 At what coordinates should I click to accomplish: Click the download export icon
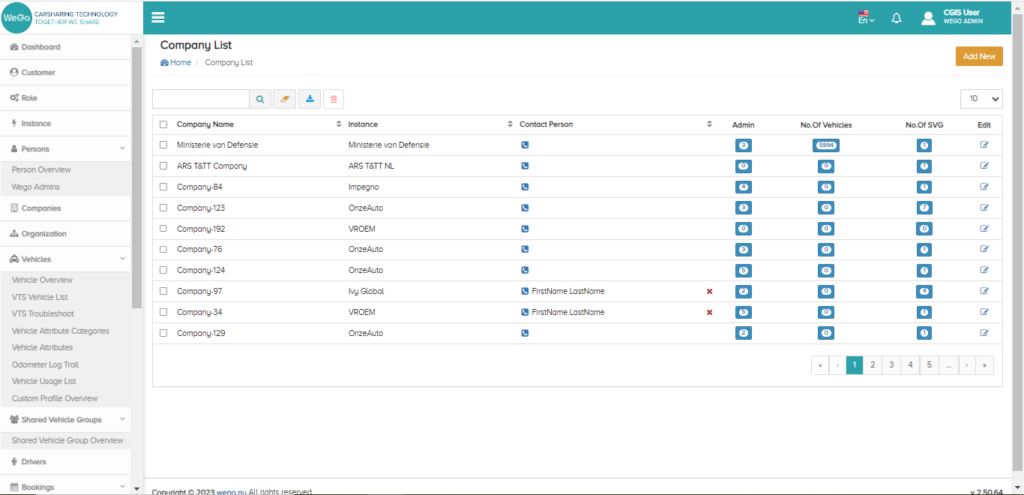(309, 99)
